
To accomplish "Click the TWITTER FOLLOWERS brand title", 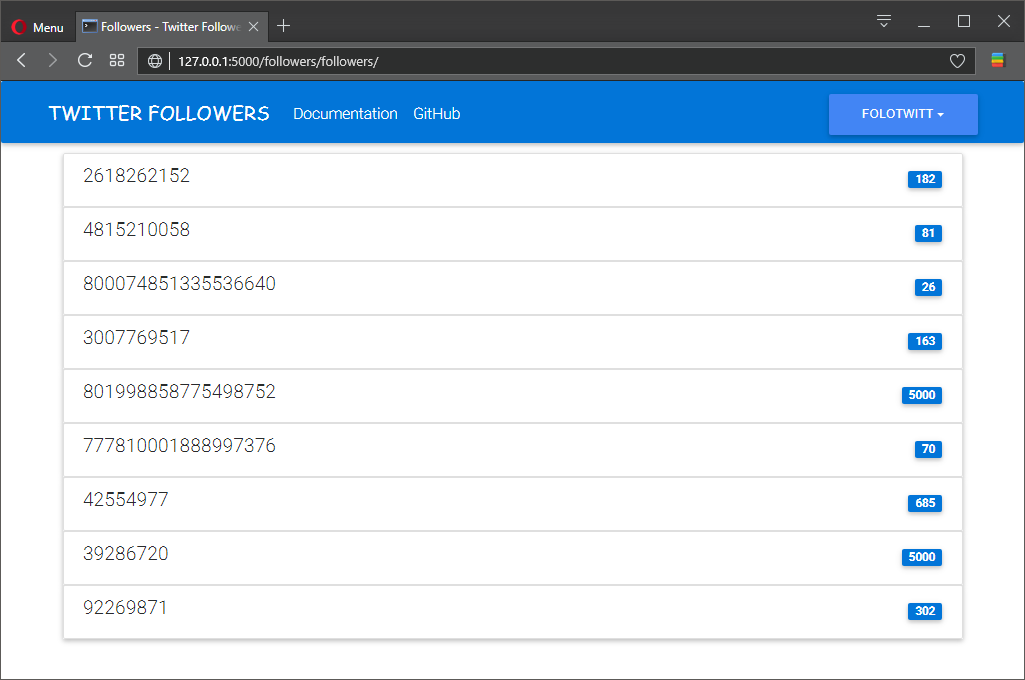I will 159,113.
